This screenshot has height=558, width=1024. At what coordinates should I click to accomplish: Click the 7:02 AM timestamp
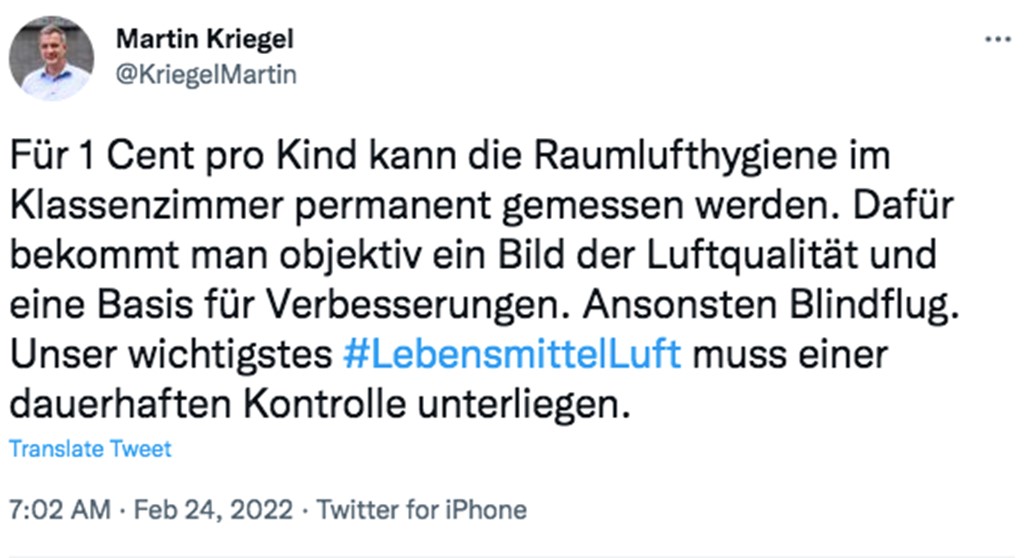click(58, 510)
